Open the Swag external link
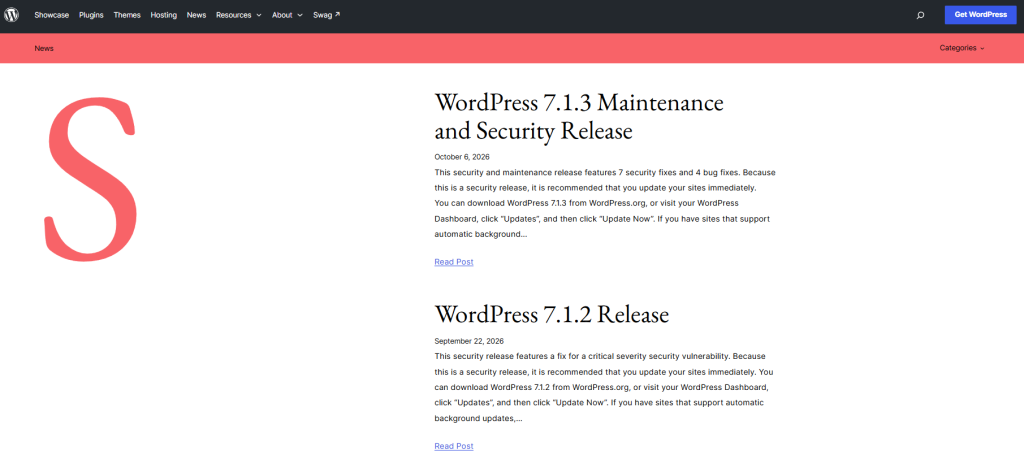This screenshot has width=1024, height=455. click(326, 15)
